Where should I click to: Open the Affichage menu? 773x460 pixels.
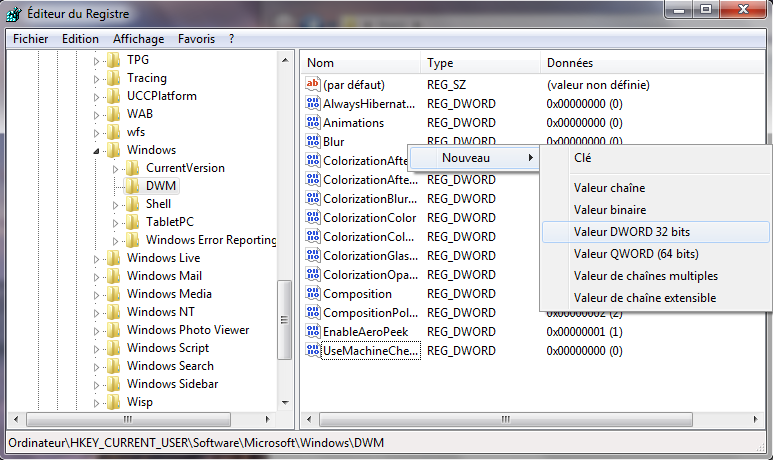pos(138,39)
